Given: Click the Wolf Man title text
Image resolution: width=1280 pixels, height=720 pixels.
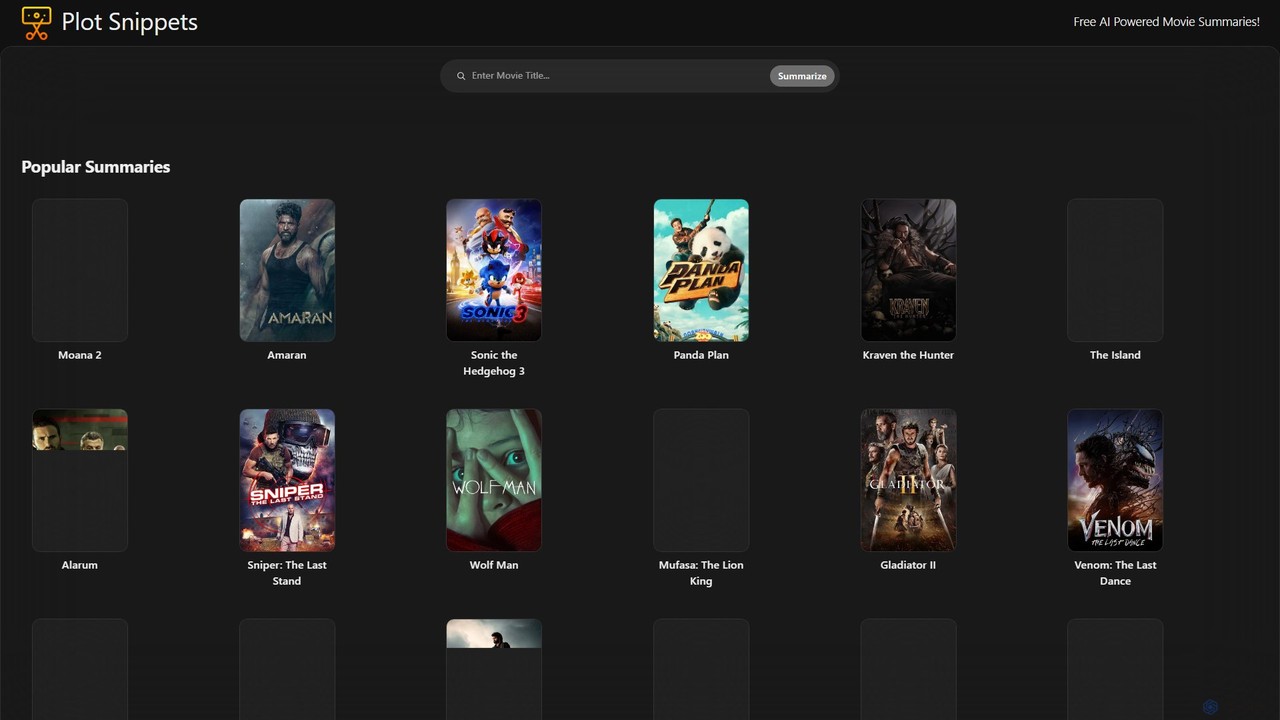Looking at the screenshot, I should (x=494, y=565).
